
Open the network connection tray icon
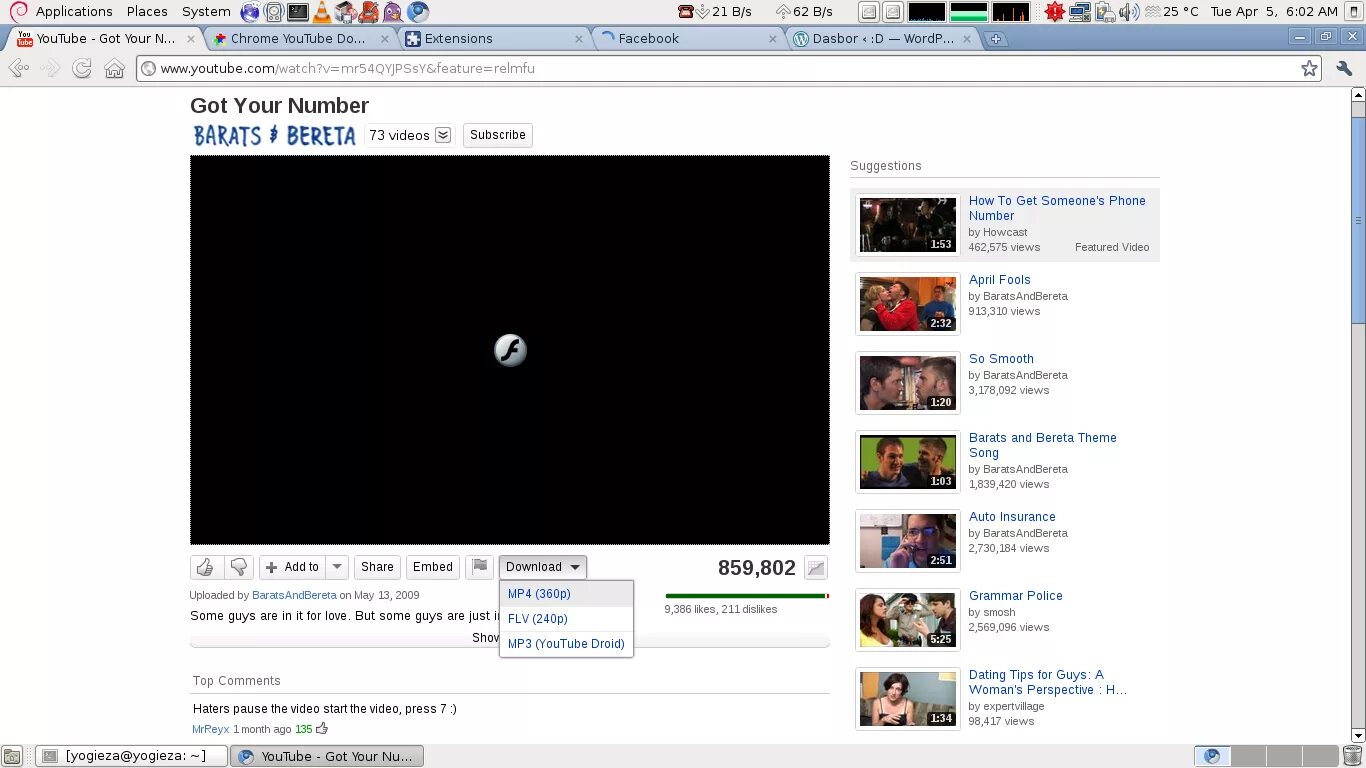[x=1079, y=12]
